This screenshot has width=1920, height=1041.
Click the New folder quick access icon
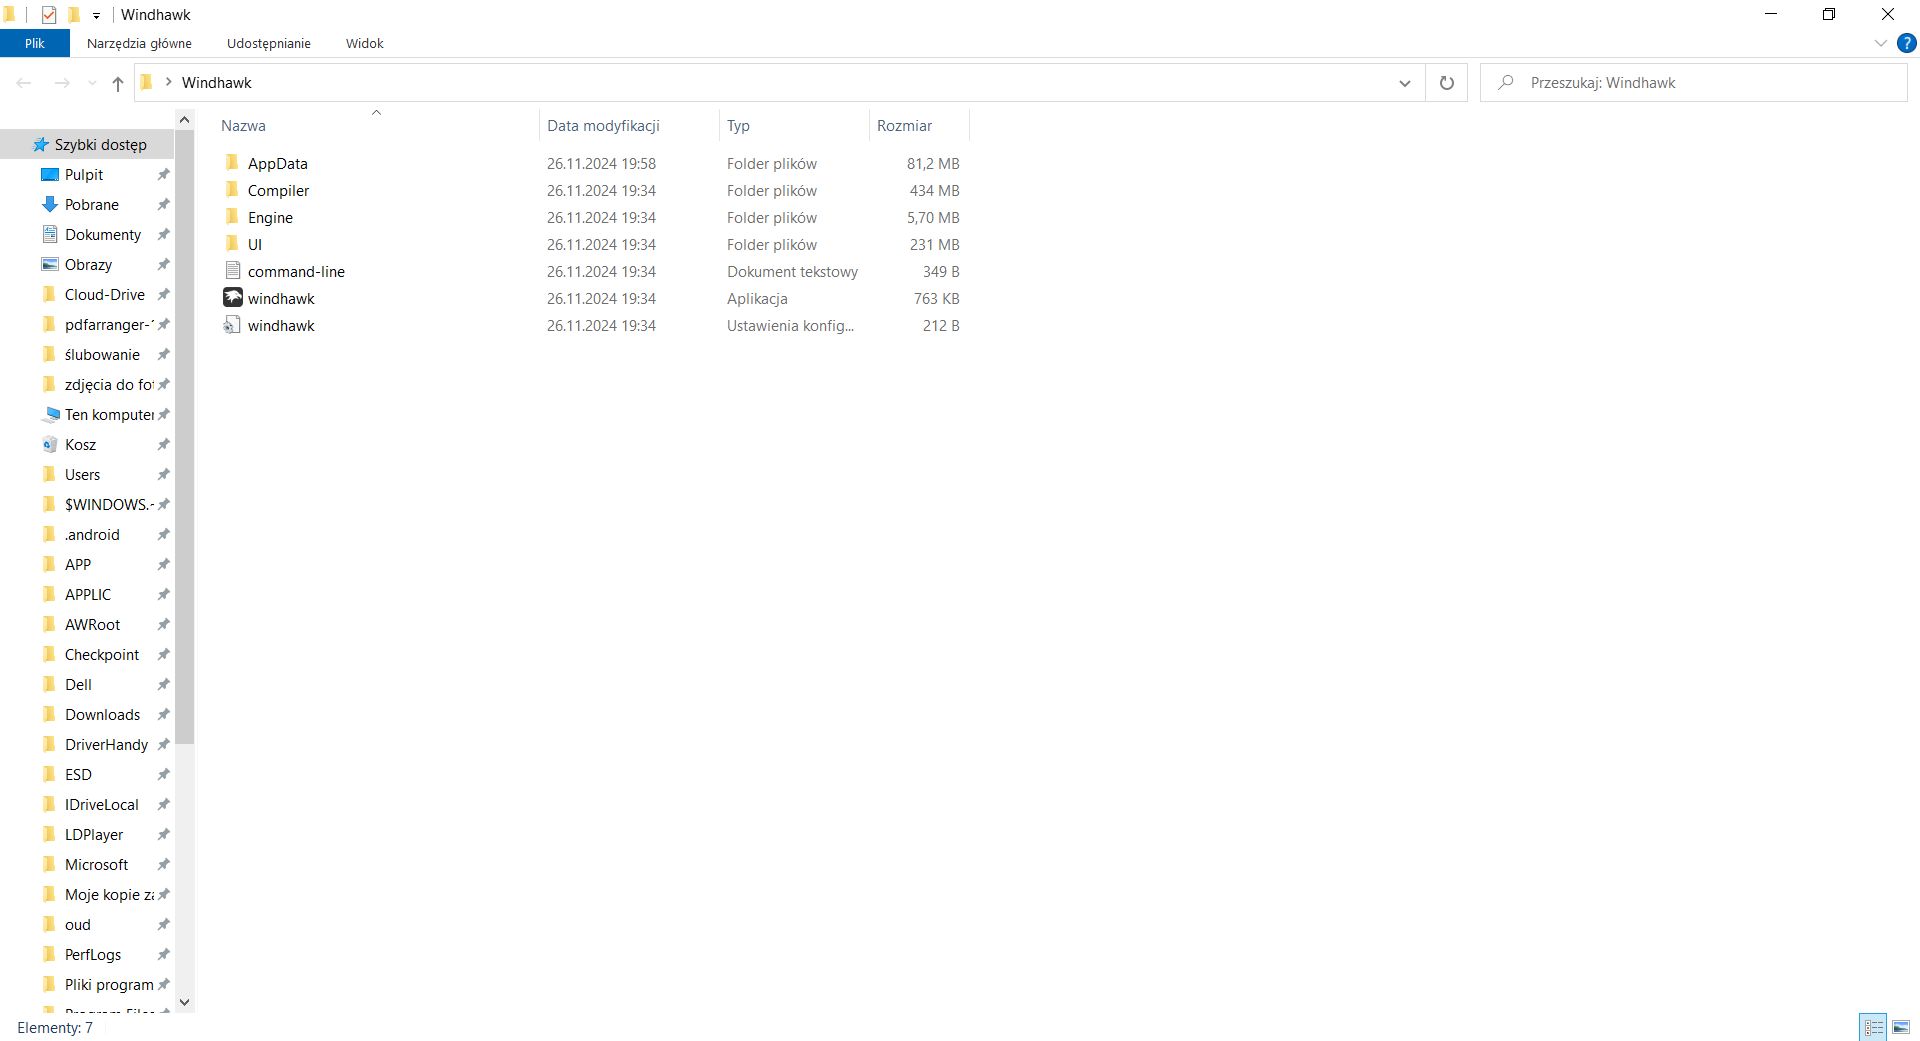(73, 15)
